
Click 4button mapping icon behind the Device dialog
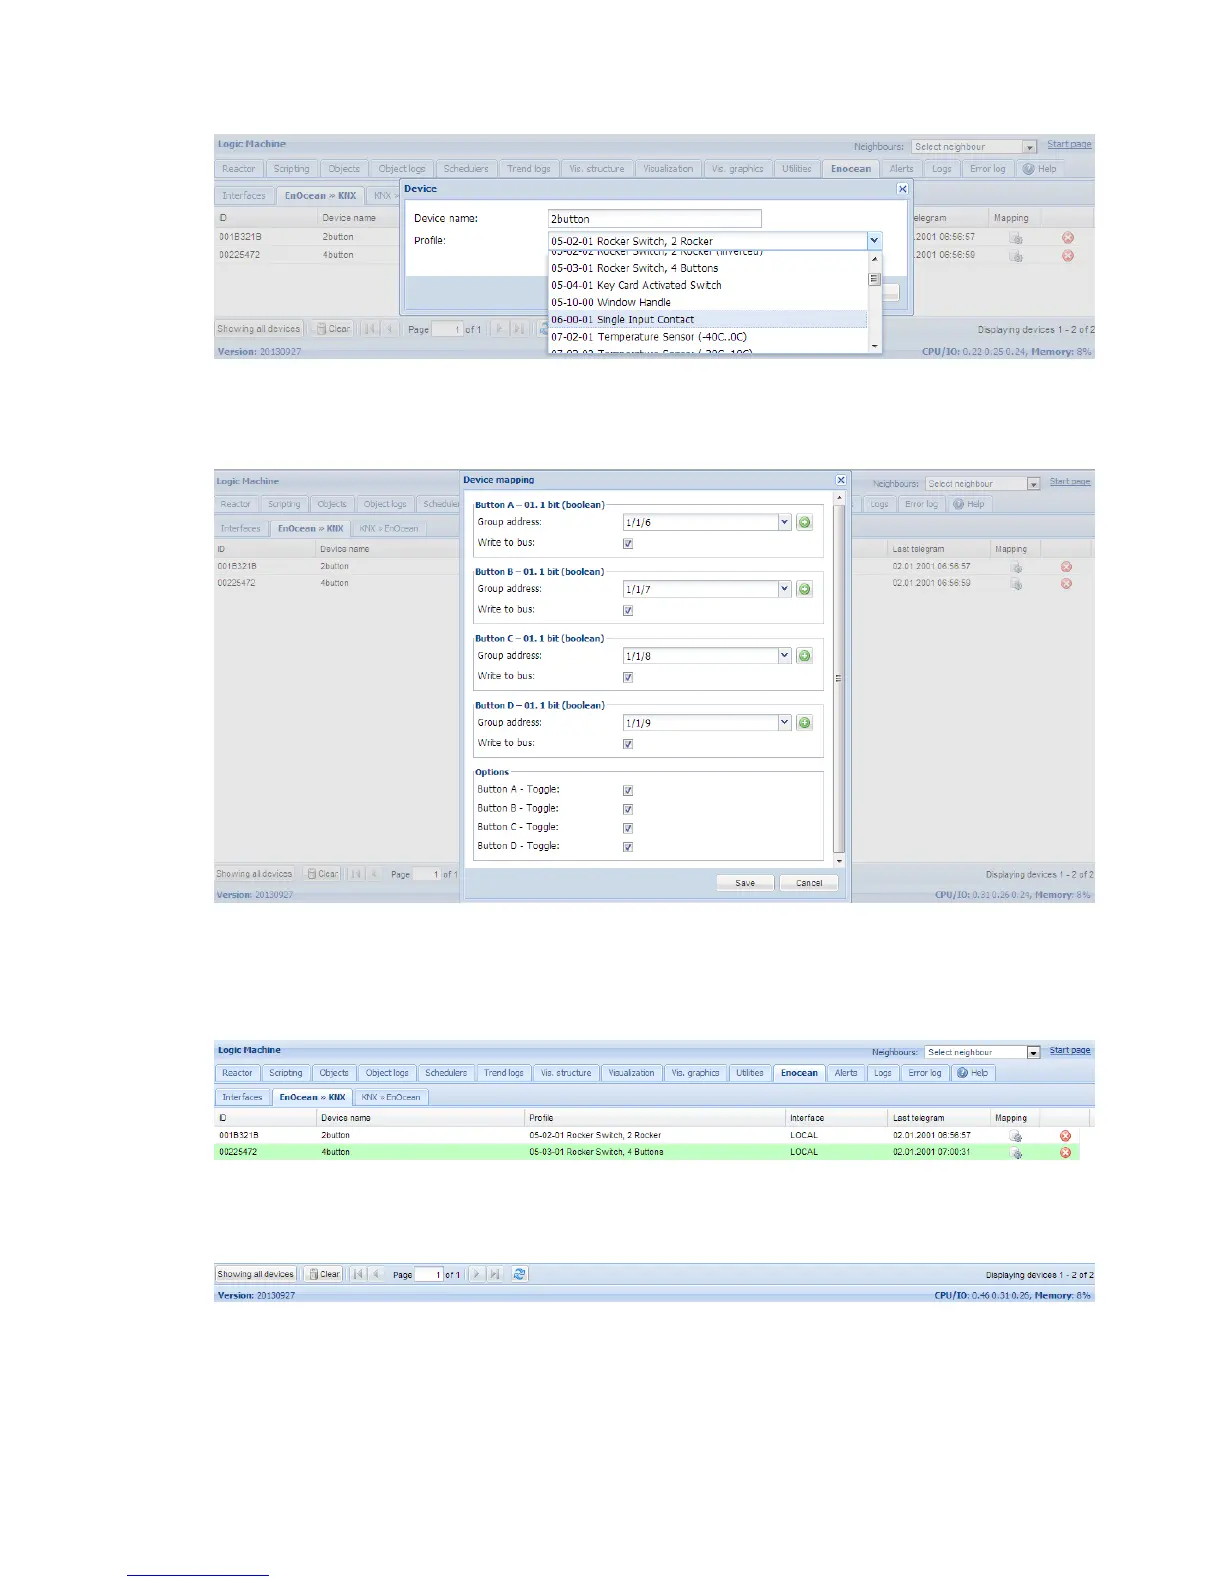pyautogui.click(x=1016, y=256)
